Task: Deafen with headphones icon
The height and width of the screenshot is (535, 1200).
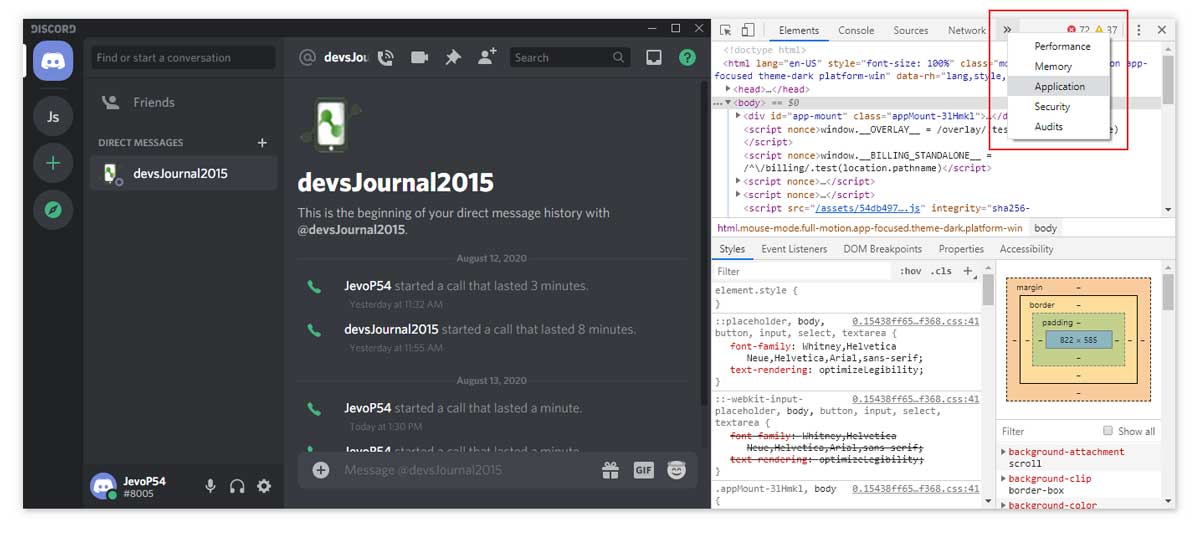Action: point(237,486)
